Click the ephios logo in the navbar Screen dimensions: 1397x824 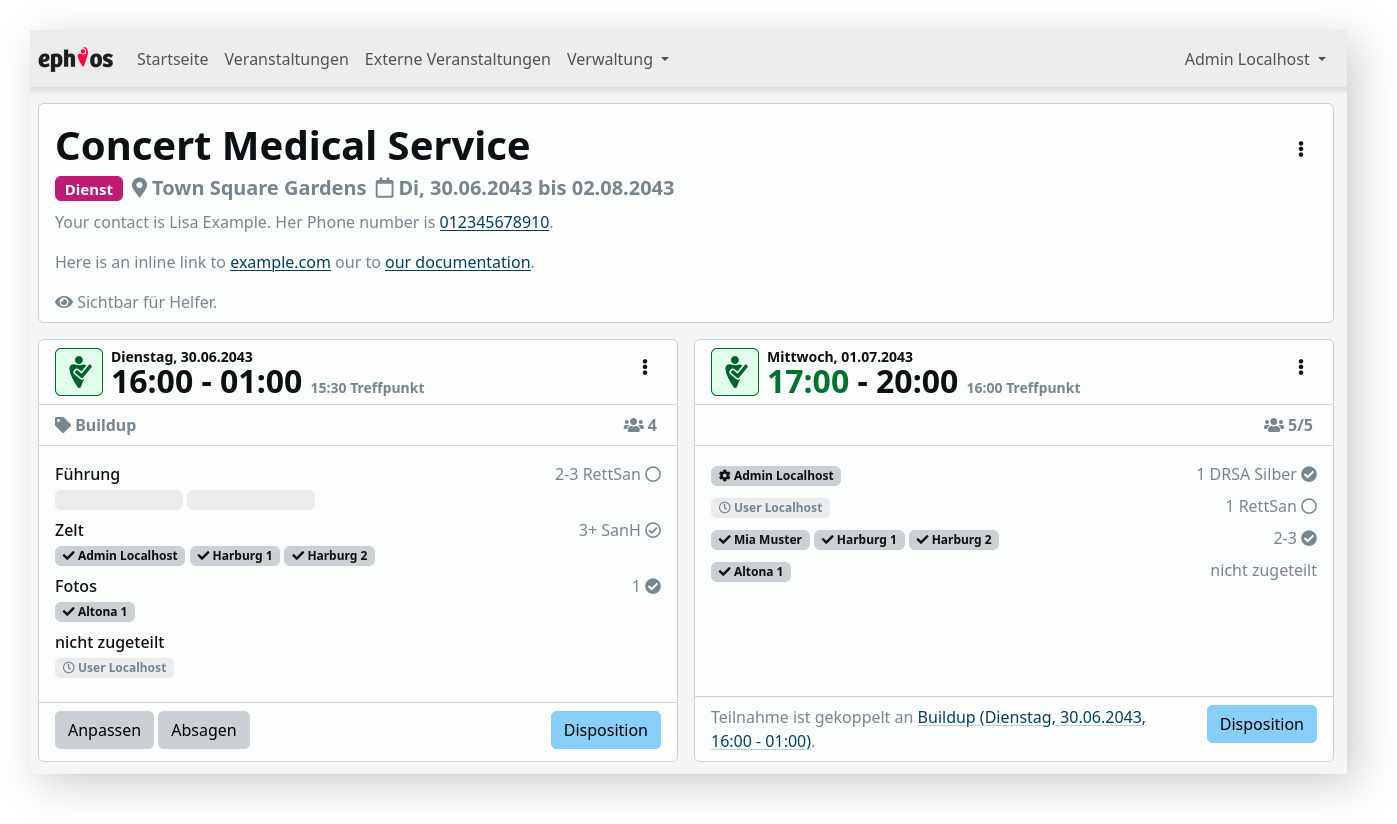click(x=76, y=59)
